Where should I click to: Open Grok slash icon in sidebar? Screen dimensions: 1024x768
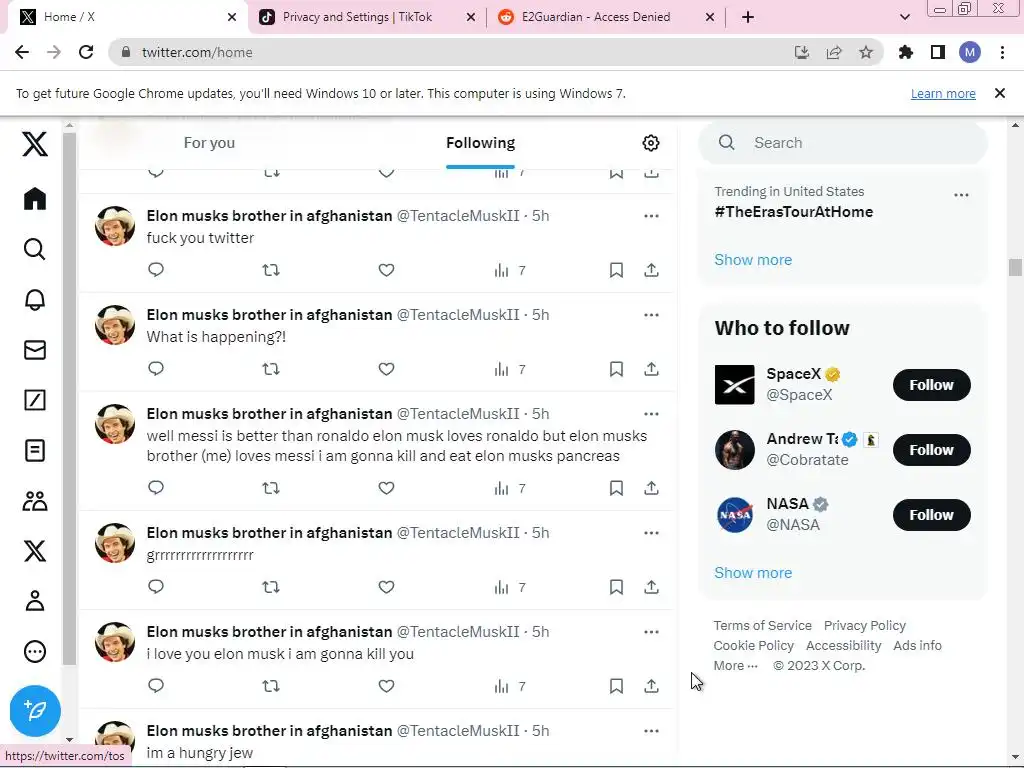tap(35, 400)
